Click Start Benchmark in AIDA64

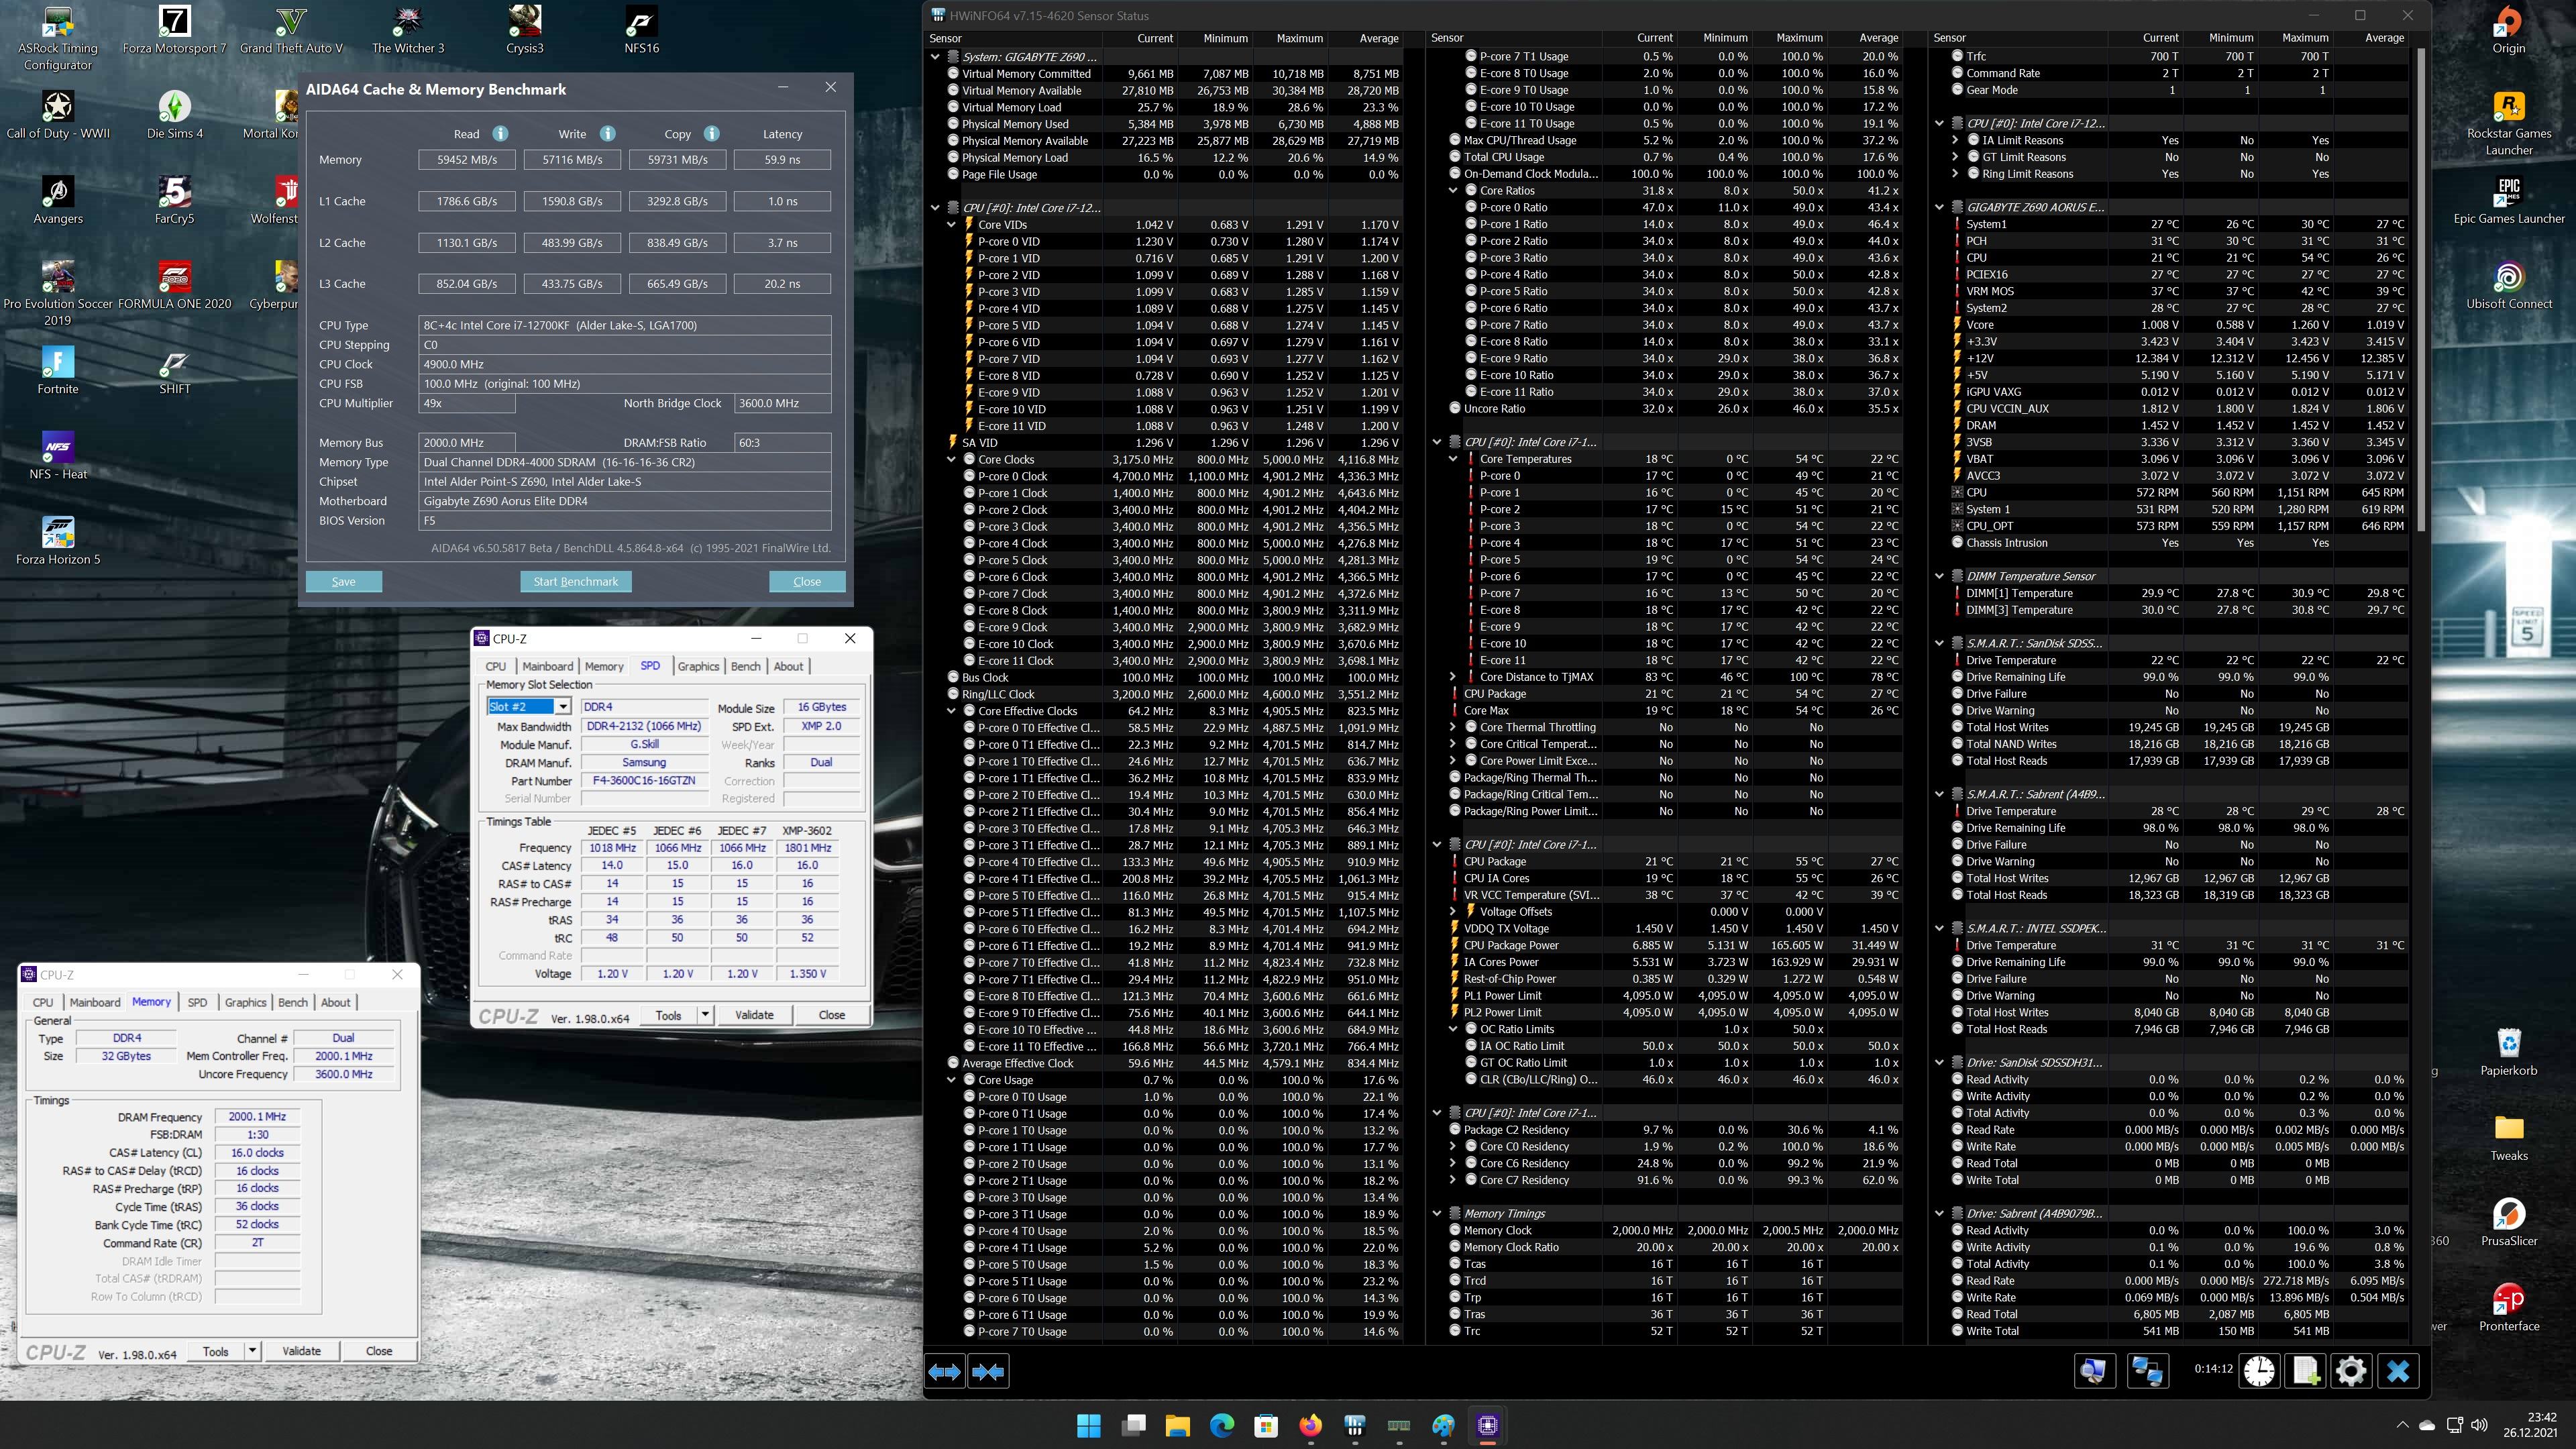[x=576, y=582]
